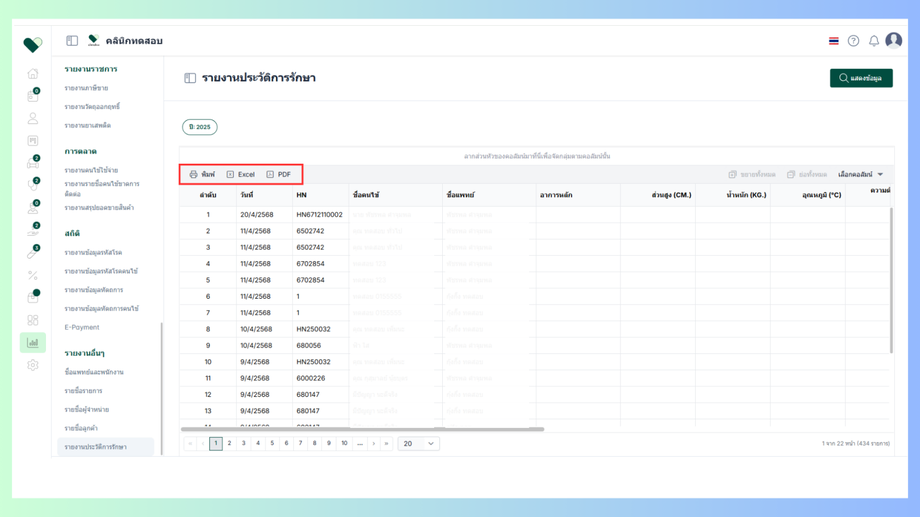Select the highlighted bar chart reports icon
This screenshot has width=920, height=517.
[x=33, y=343]
